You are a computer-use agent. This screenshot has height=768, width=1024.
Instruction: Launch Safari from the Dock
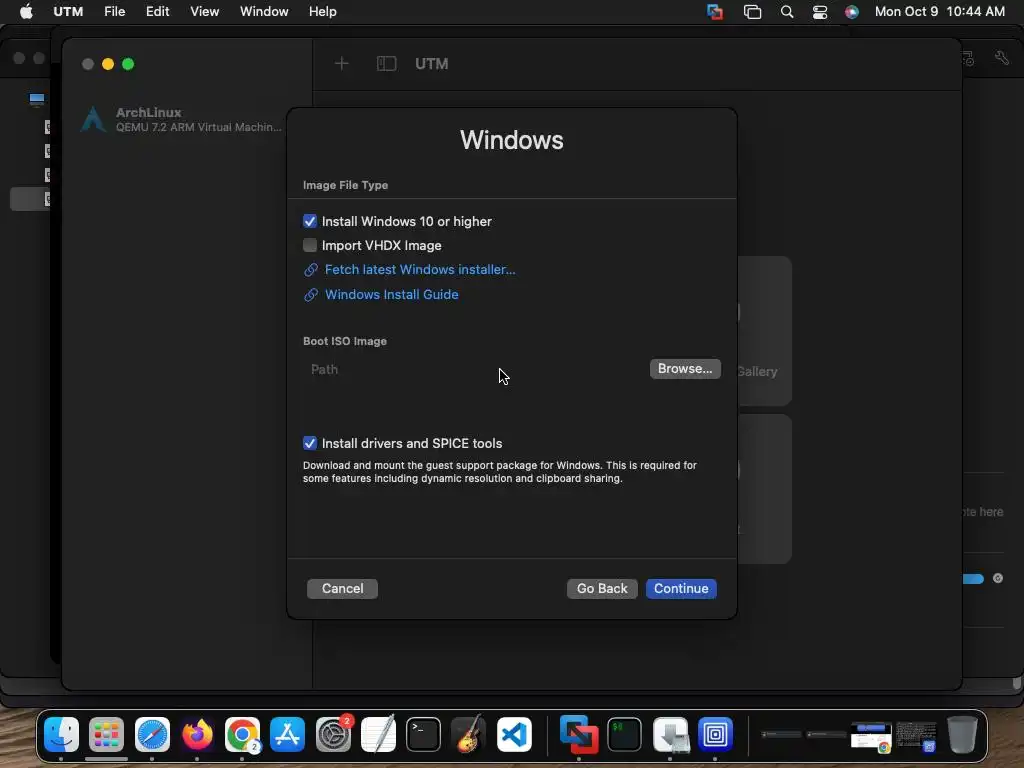(152, 734)
